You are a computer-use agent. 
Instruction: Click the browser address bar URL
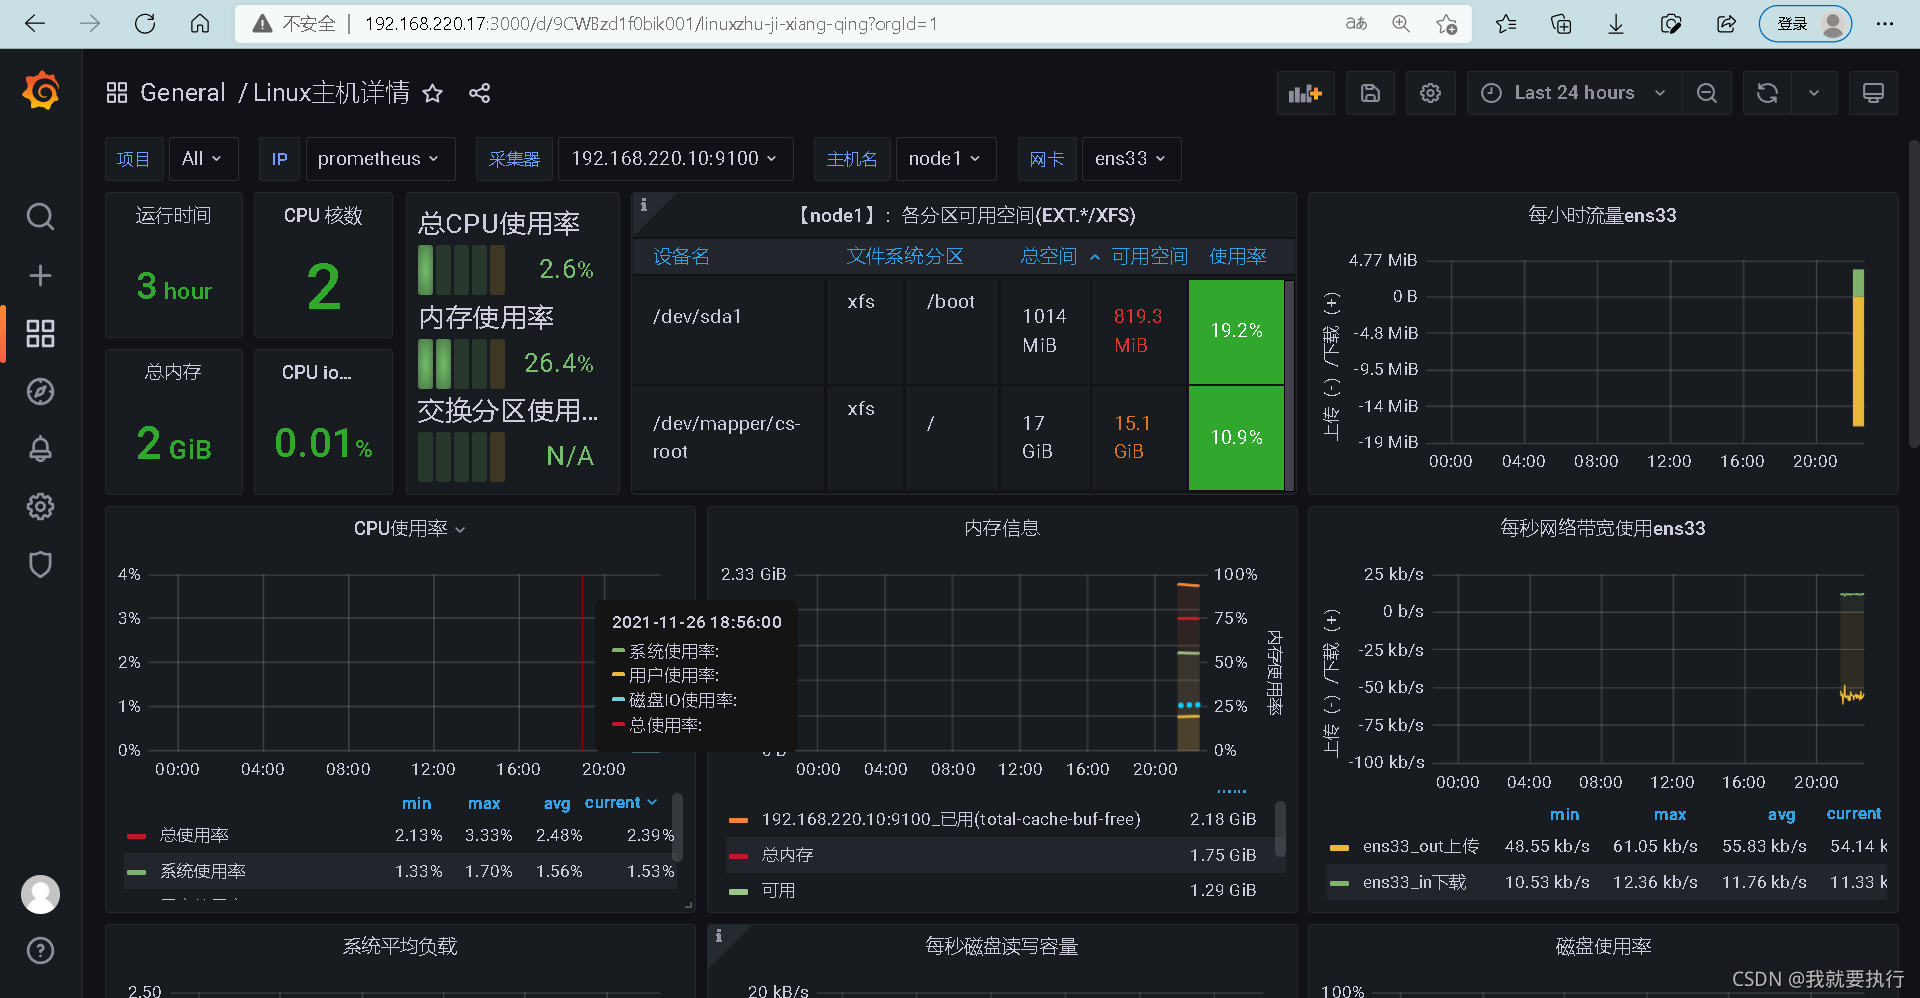click(x=650, y=24)
